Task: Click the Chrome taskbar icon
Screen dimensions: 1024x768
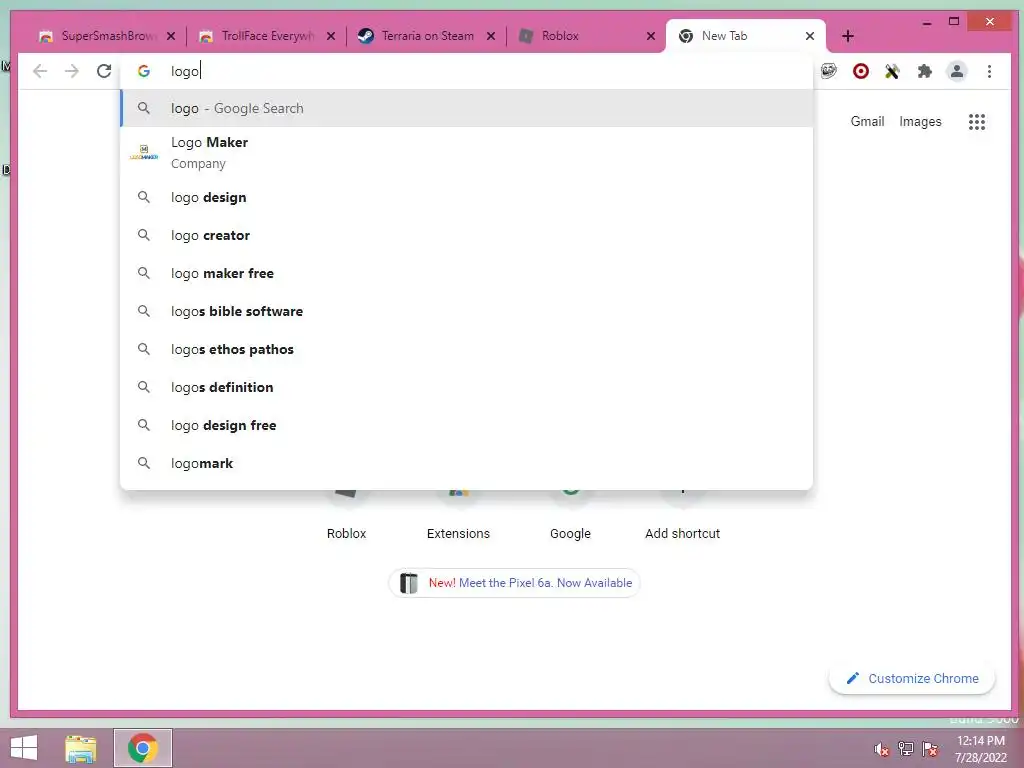Action: [x=143, y=748]
